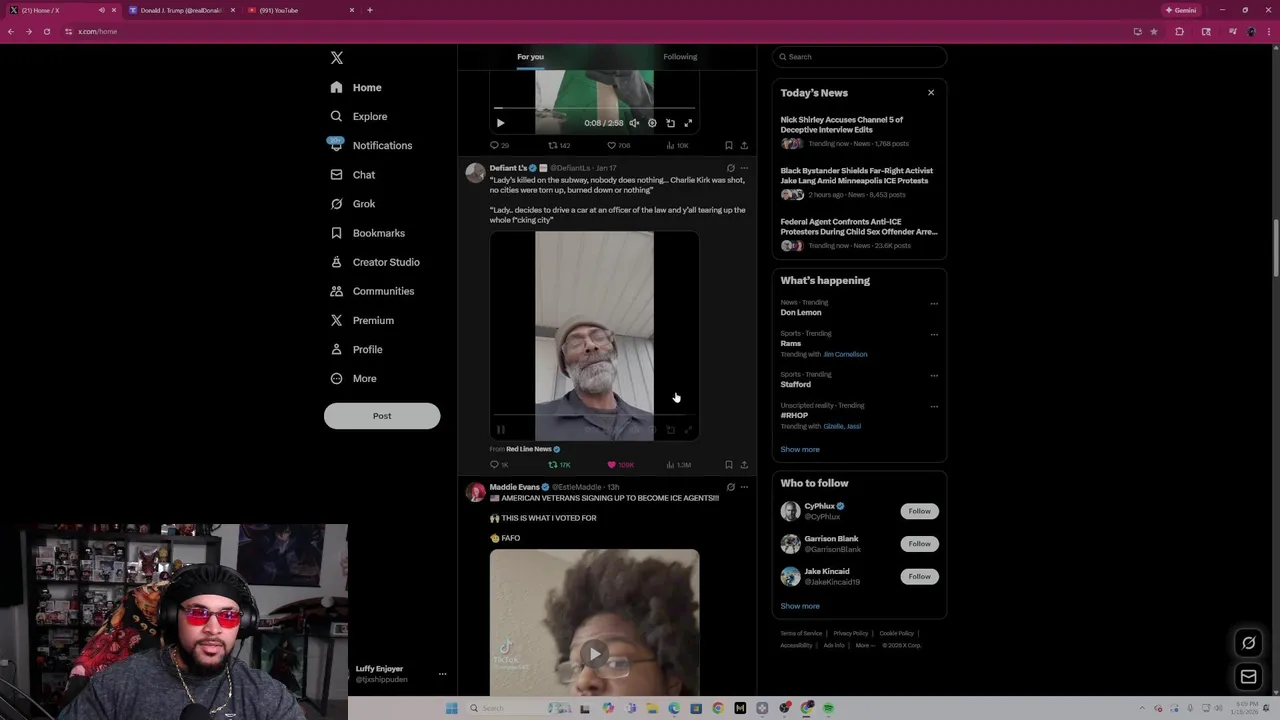Toggle picture-in-picture on the top video
Viewport: 1280px width, 720px height.
pyautogui.click(x=670, y=123)
